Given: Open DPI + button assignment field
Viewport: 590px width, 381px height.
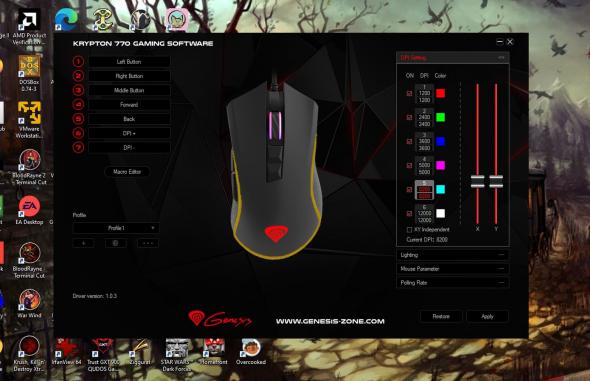Looking at the screenshot, I should pyautogui.click(x=129, y=133).
